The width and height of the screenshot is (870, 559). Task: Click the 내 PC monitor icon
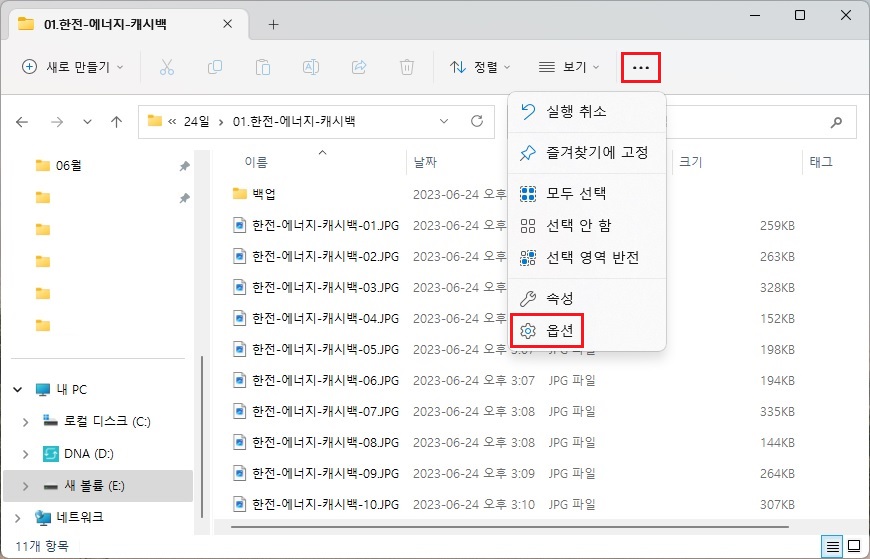coord(43,390)
